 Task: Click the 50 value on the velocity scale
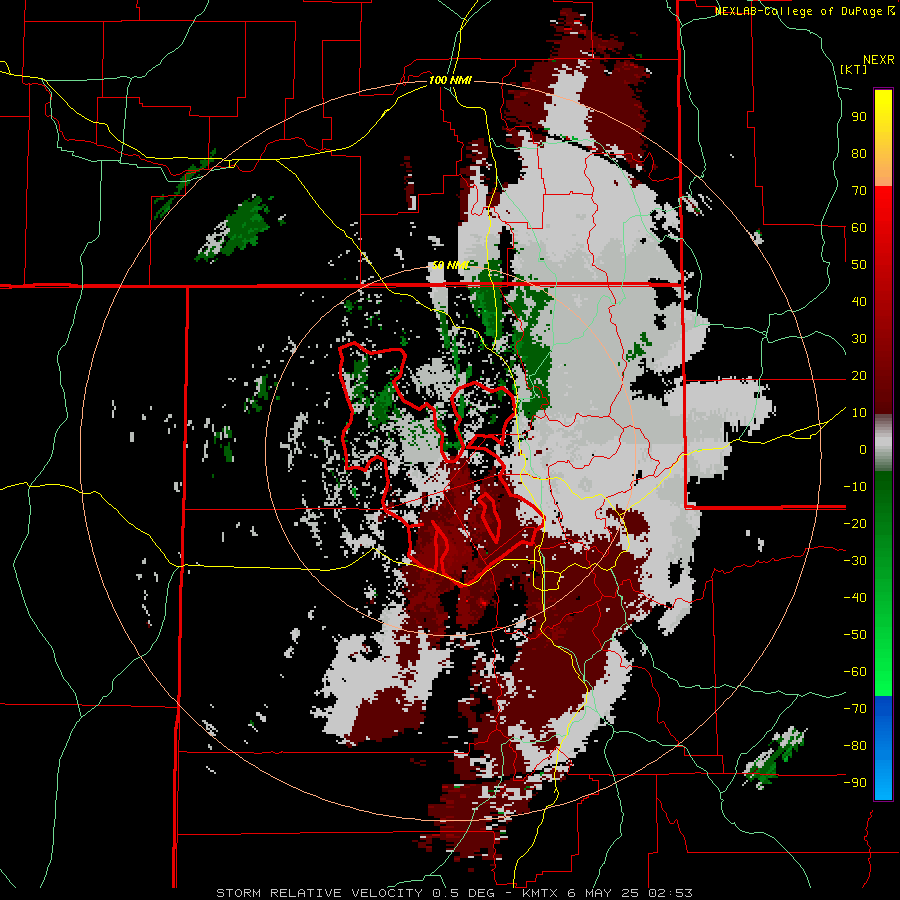click(859, 265)
